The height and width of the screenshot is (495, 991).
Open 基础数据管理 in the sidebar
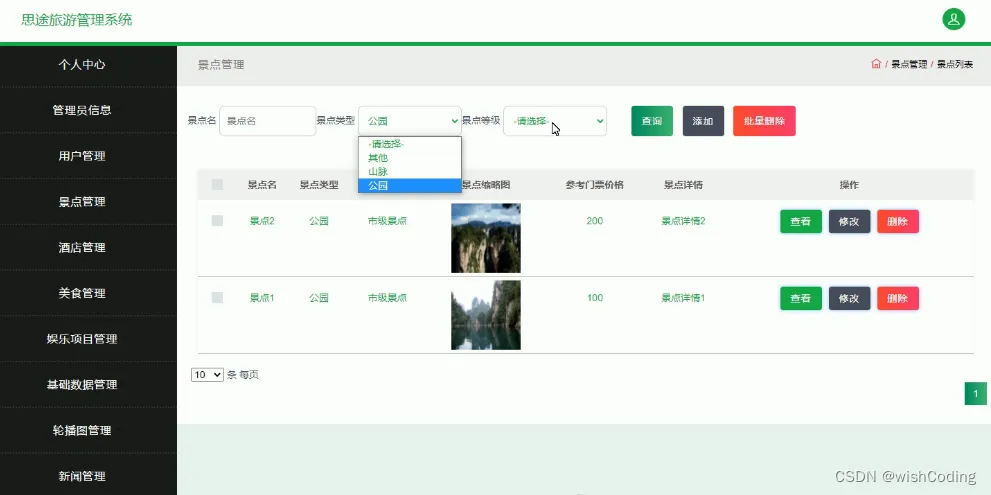(82, 384)
